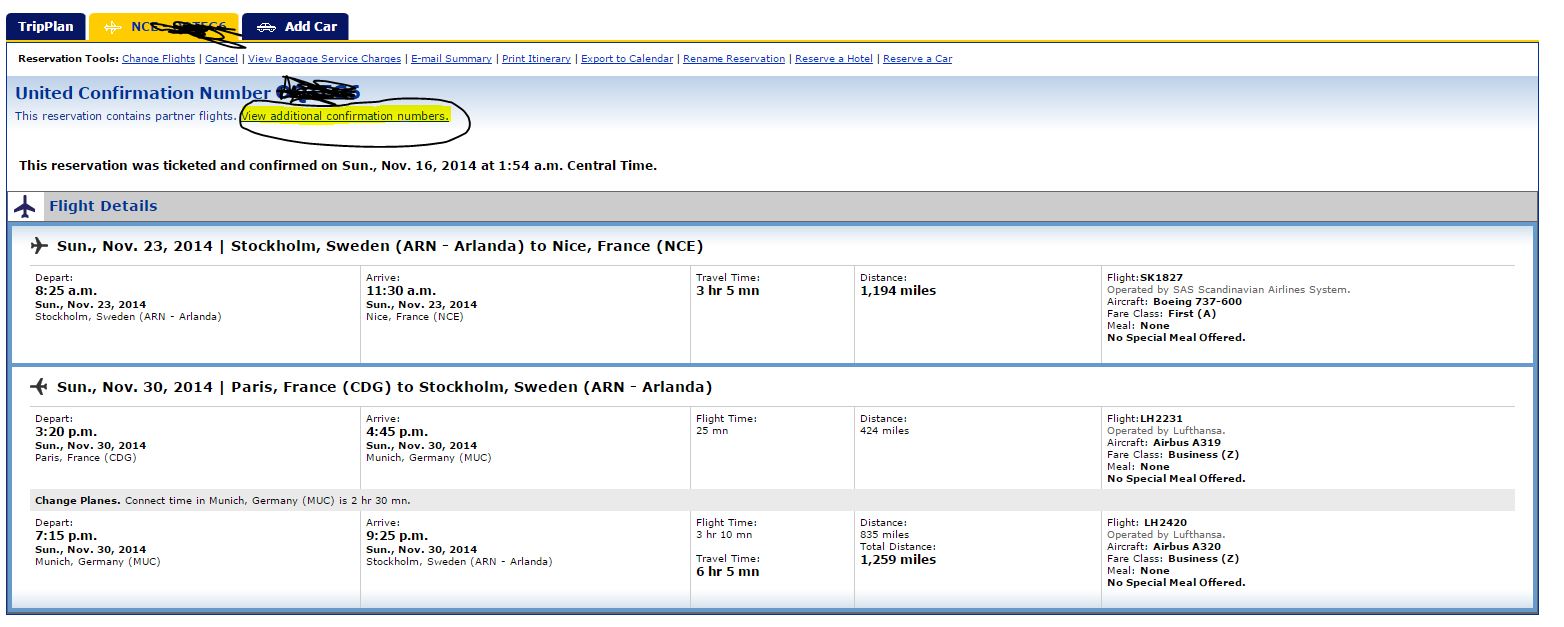This screenshot has width=1564, height=627.
Task: Click the car icon in the Add Car tab
Action: point(266,27)
